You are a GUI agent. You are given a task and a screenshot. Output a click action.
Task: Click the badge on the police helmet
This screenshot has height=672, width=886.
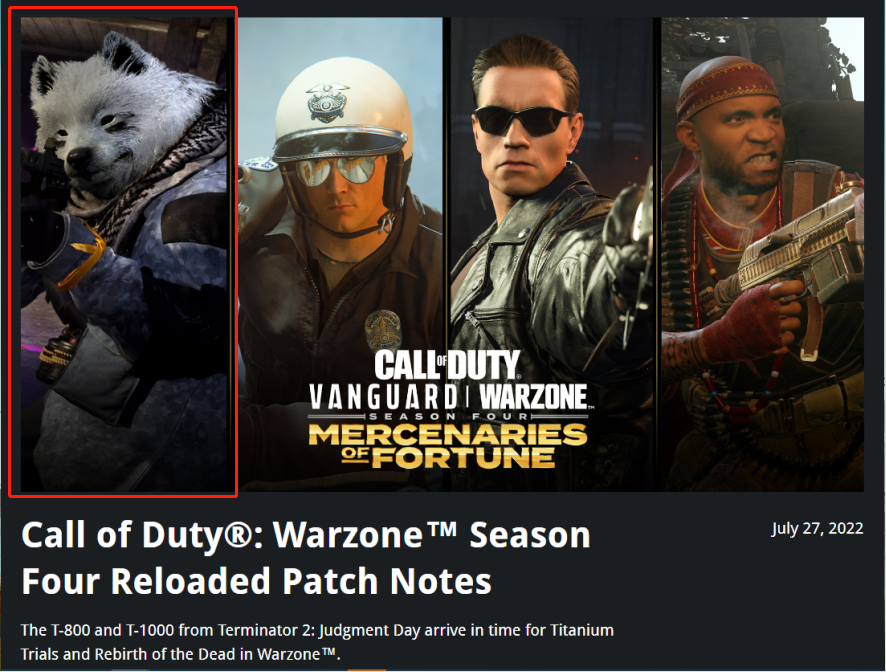point(329,102)
